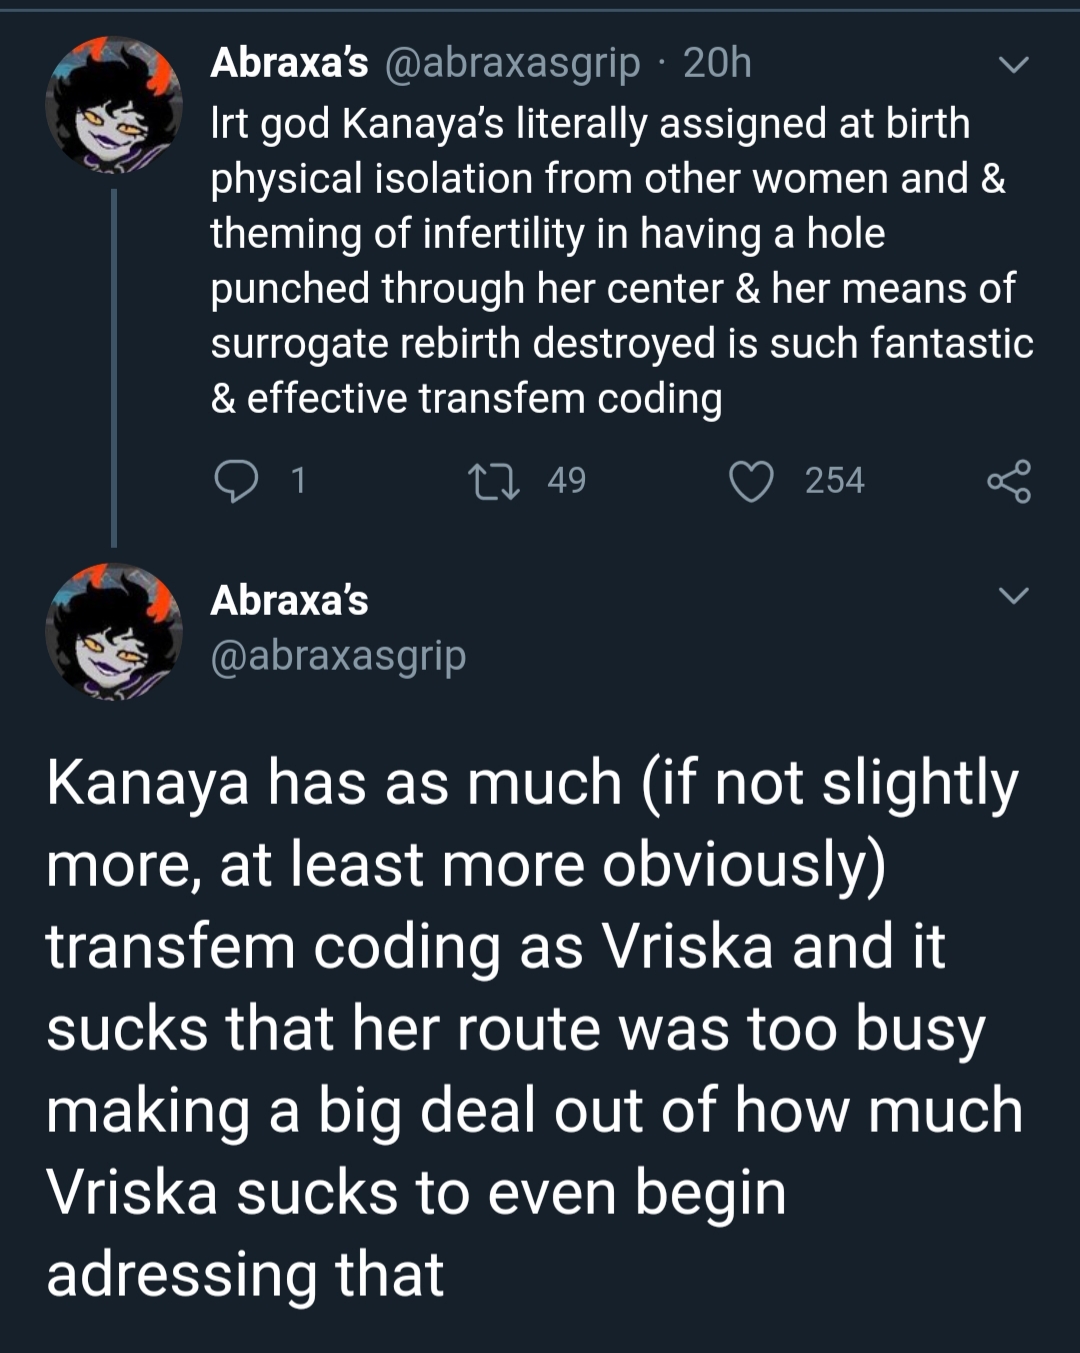1080x1353 pixels.
Task: Click the share icon on the top tweet
Action: pyautogui.click(x=1008, y=481)
